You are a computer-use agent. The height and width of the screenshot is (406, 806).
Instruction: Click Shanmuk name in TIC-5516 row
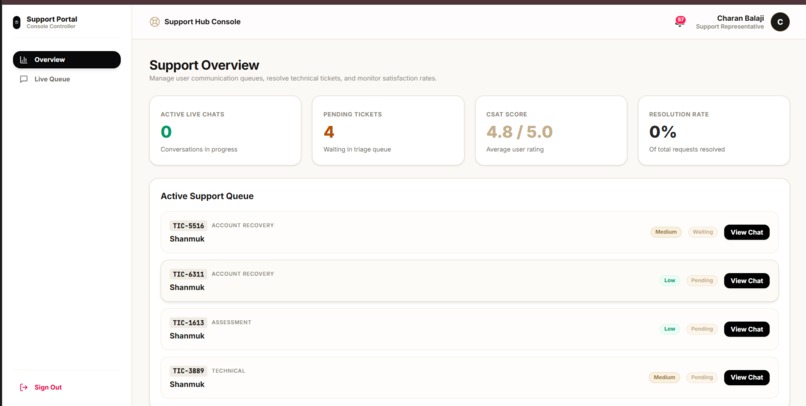pos(187,239)
